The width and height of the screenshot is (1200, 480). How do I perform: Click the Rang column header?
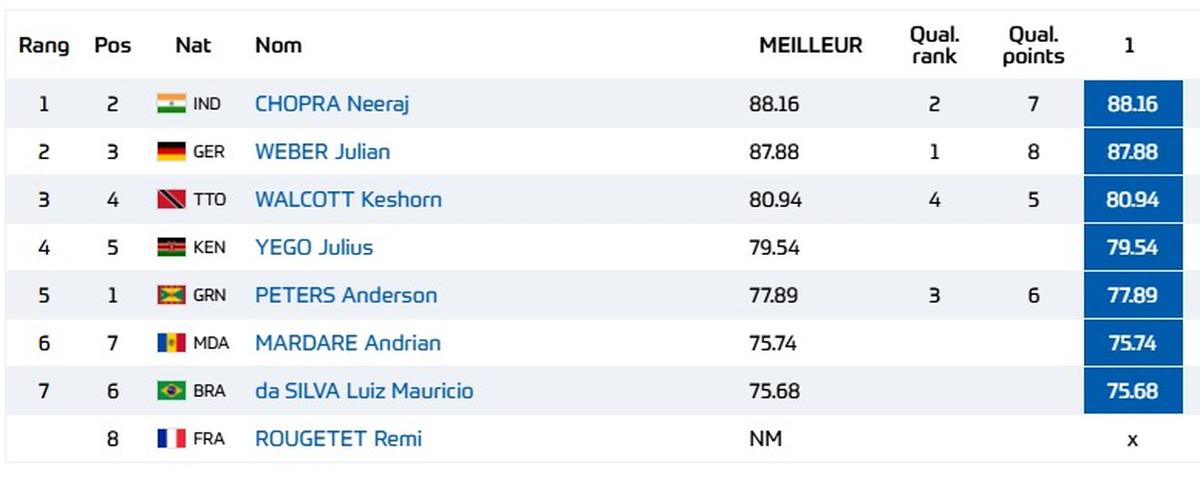pos(44,46)
